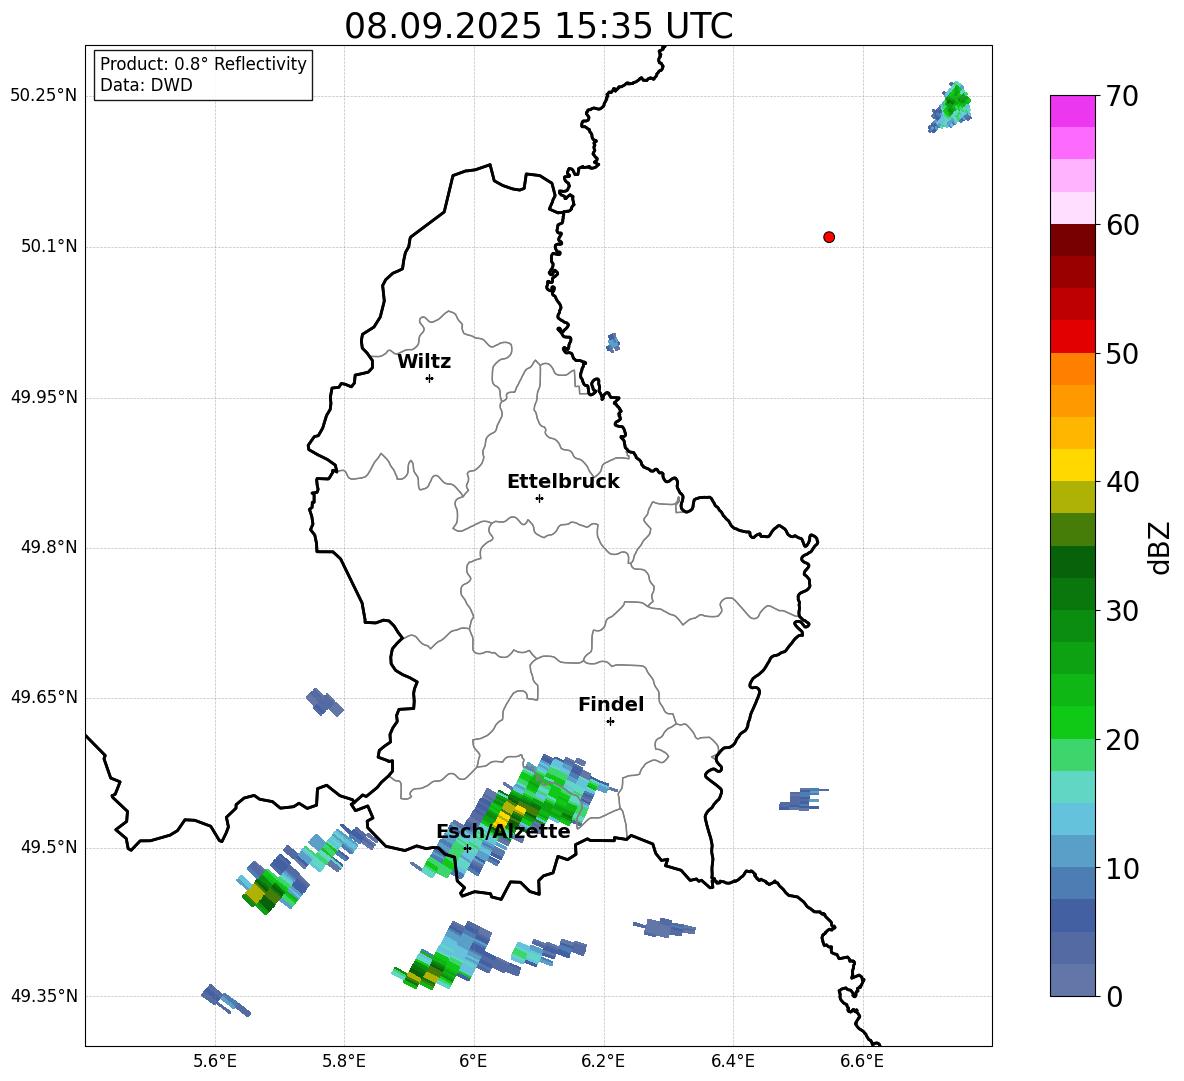Click the colorbar tick value 20
1184x1081 pixels.
point(1122,740)
